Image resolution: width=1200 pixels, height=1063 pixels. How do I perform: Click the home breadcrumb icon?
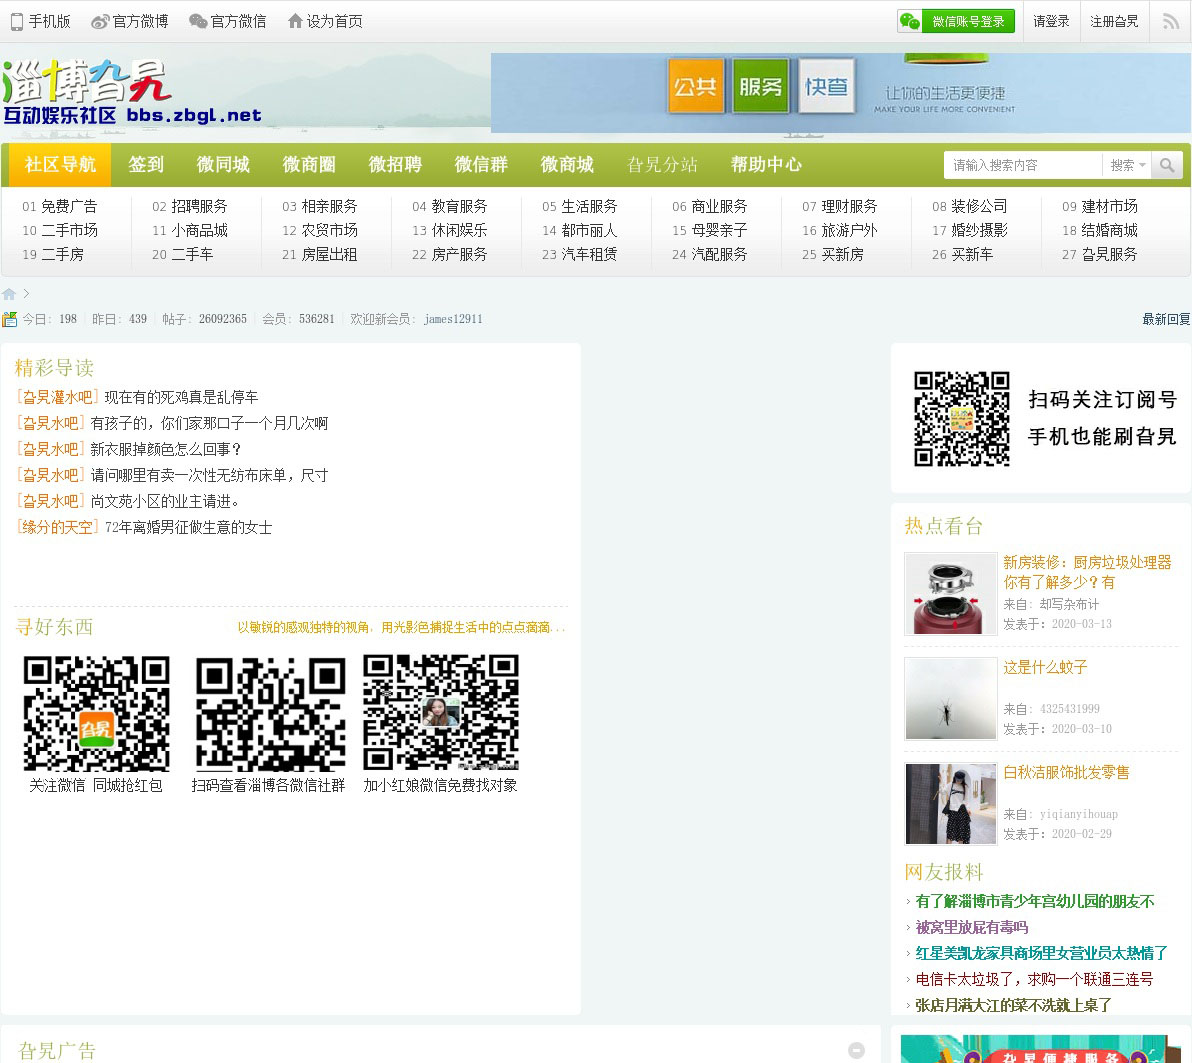click(x=9, y=294)
